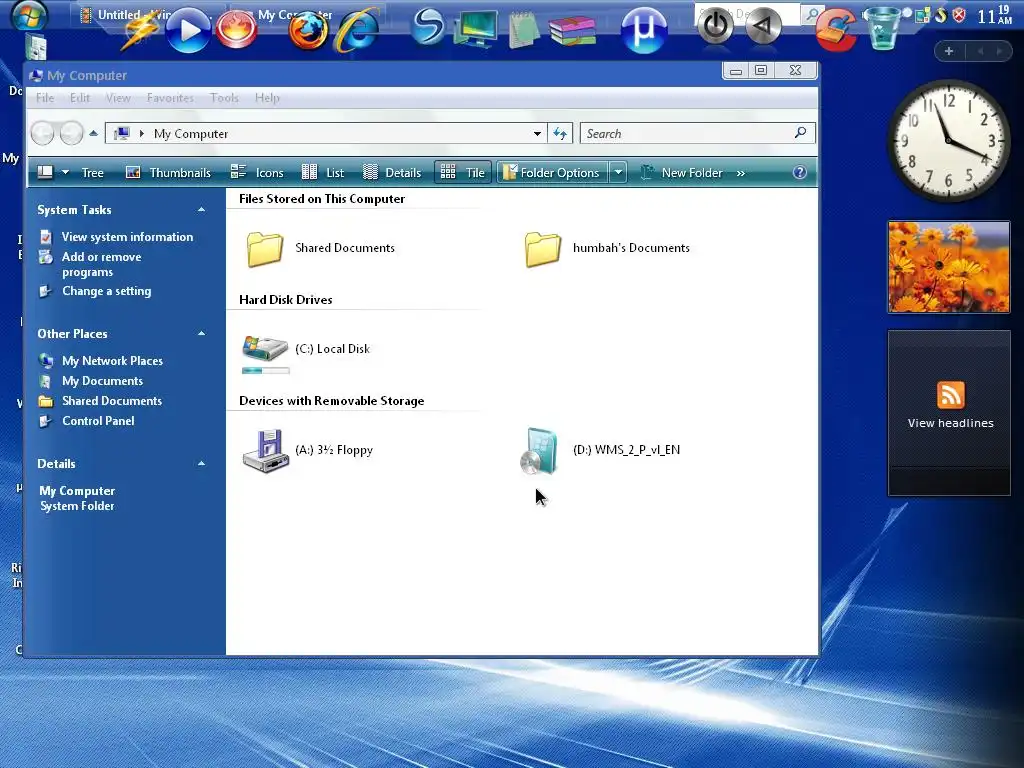The width and height of the screenshot is (1024, 768).
Task: Toggle the Tree pane view
Action: (x=92, y=172)
